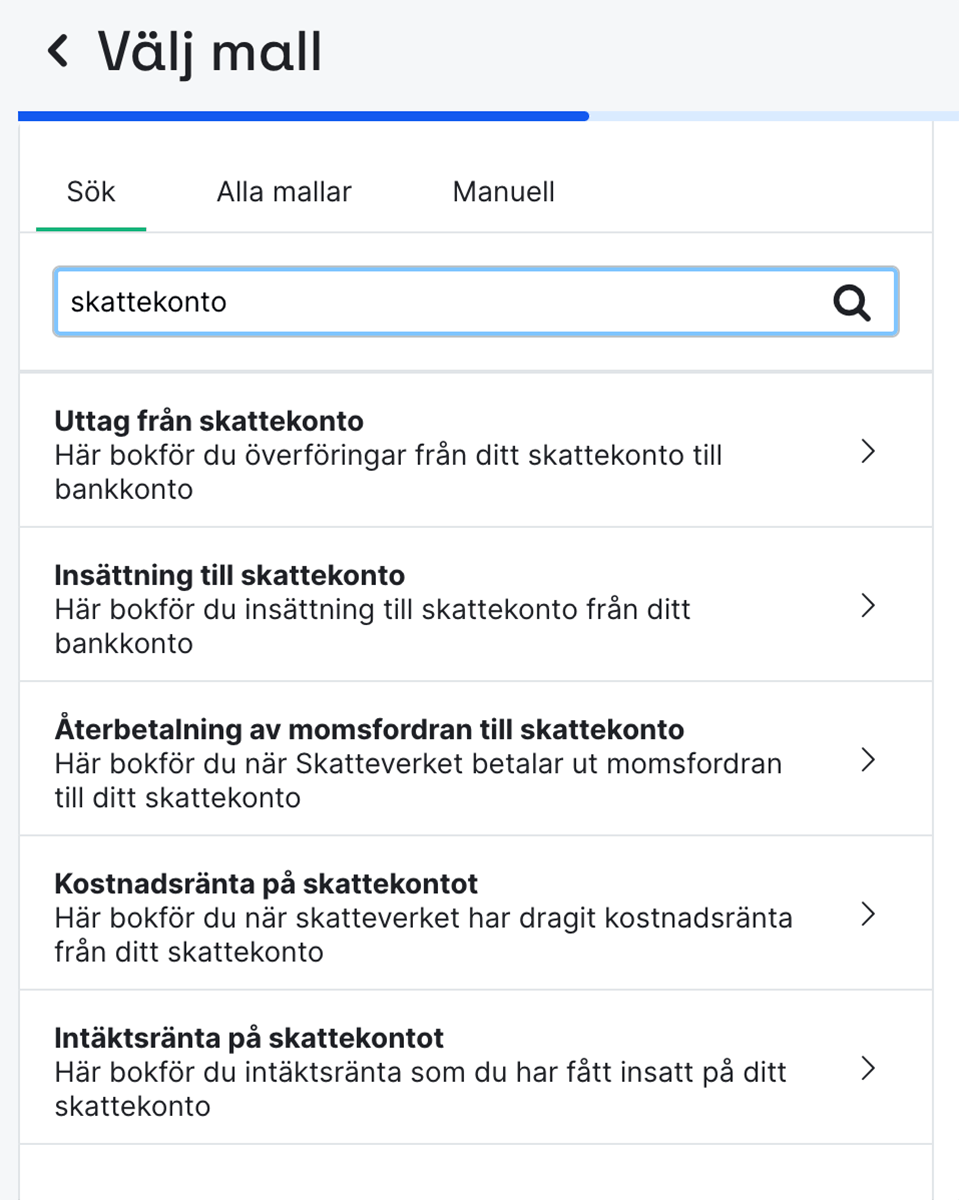Click the empty row below Intäktsränta entry
This screenshot has width=959, height=1200.
[476, 1165]
